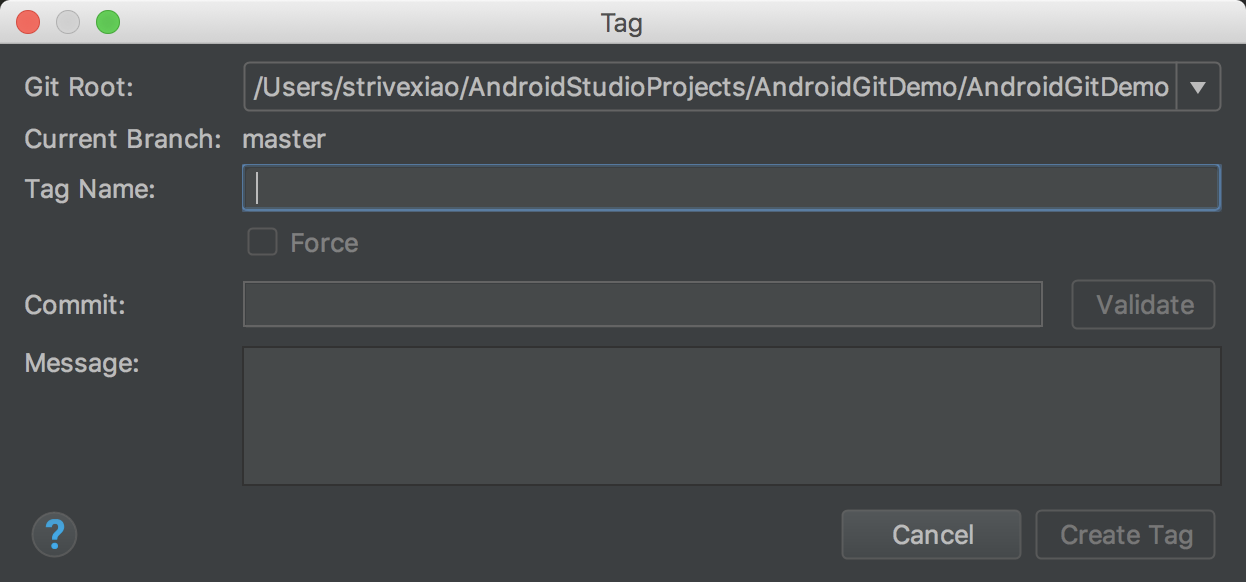Click the Force checkbox label text
Viewport: 1246px width, 582px height.
(324, 243)
